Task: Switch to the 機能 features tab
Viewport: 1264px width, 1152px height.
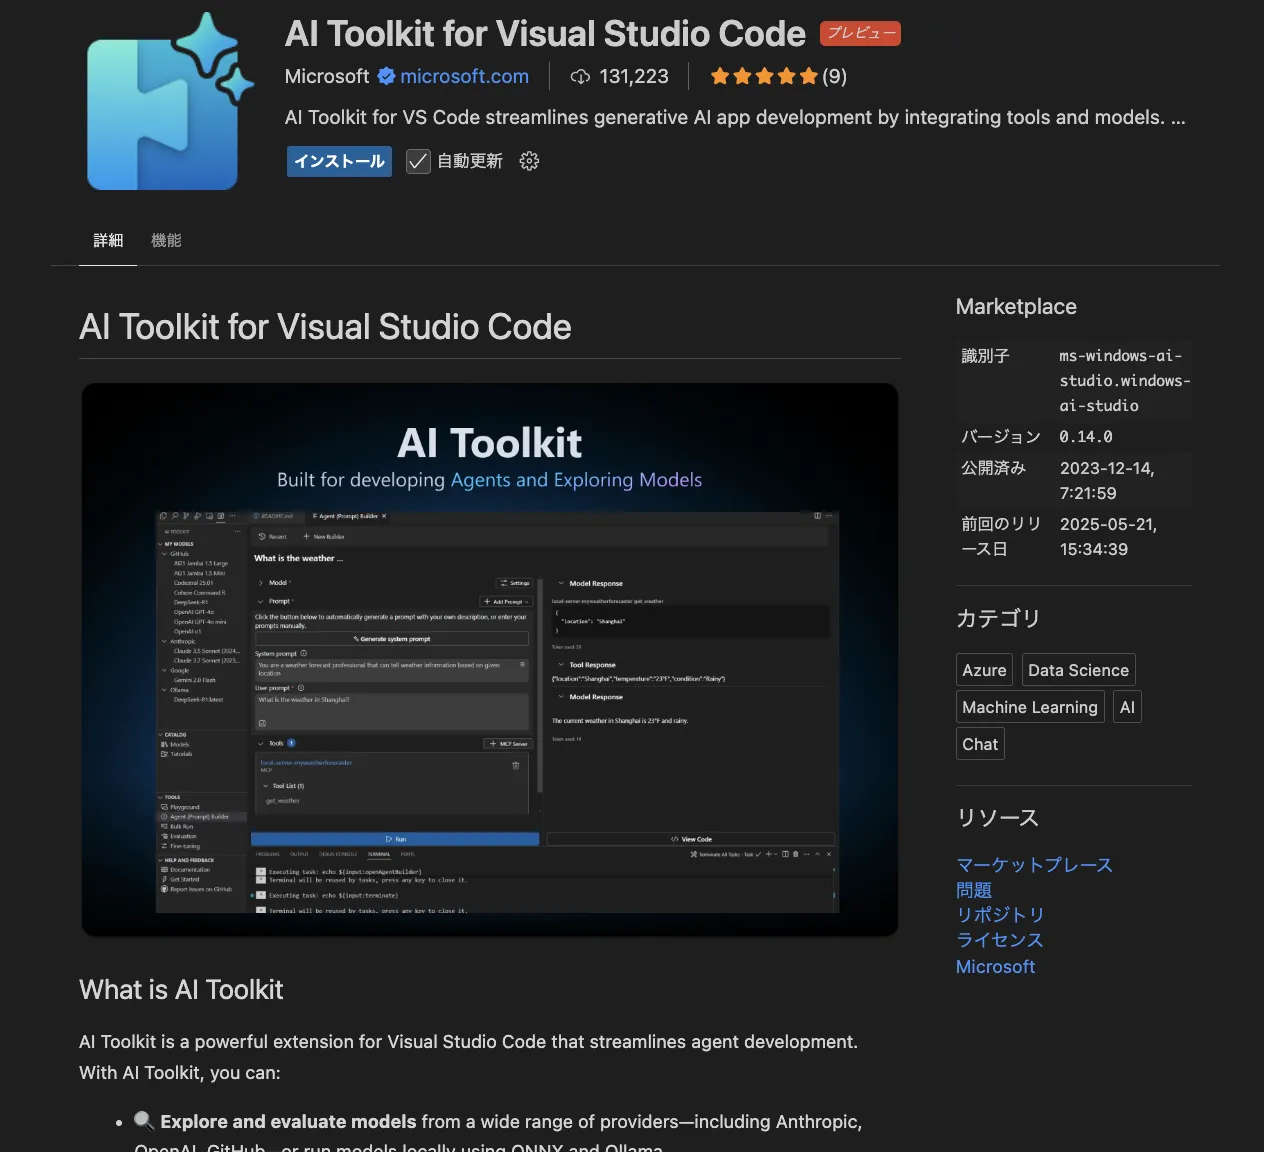Action: tap(166, 240)
